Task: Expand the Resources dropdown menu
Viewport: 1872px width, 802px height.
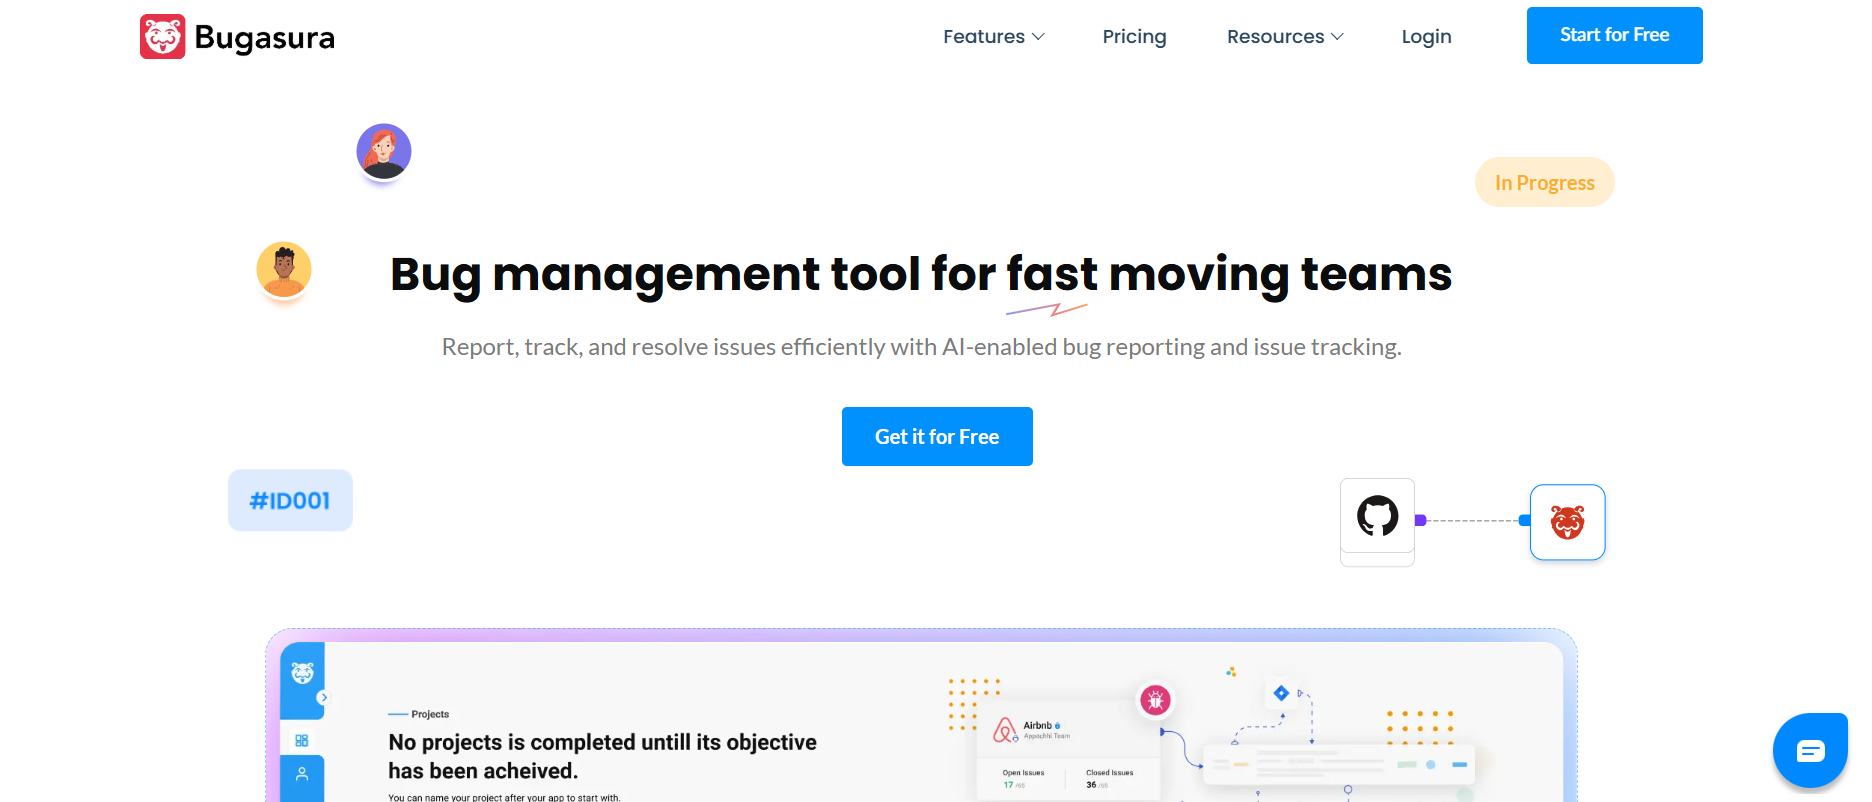Action: [x=1285, y=37]
